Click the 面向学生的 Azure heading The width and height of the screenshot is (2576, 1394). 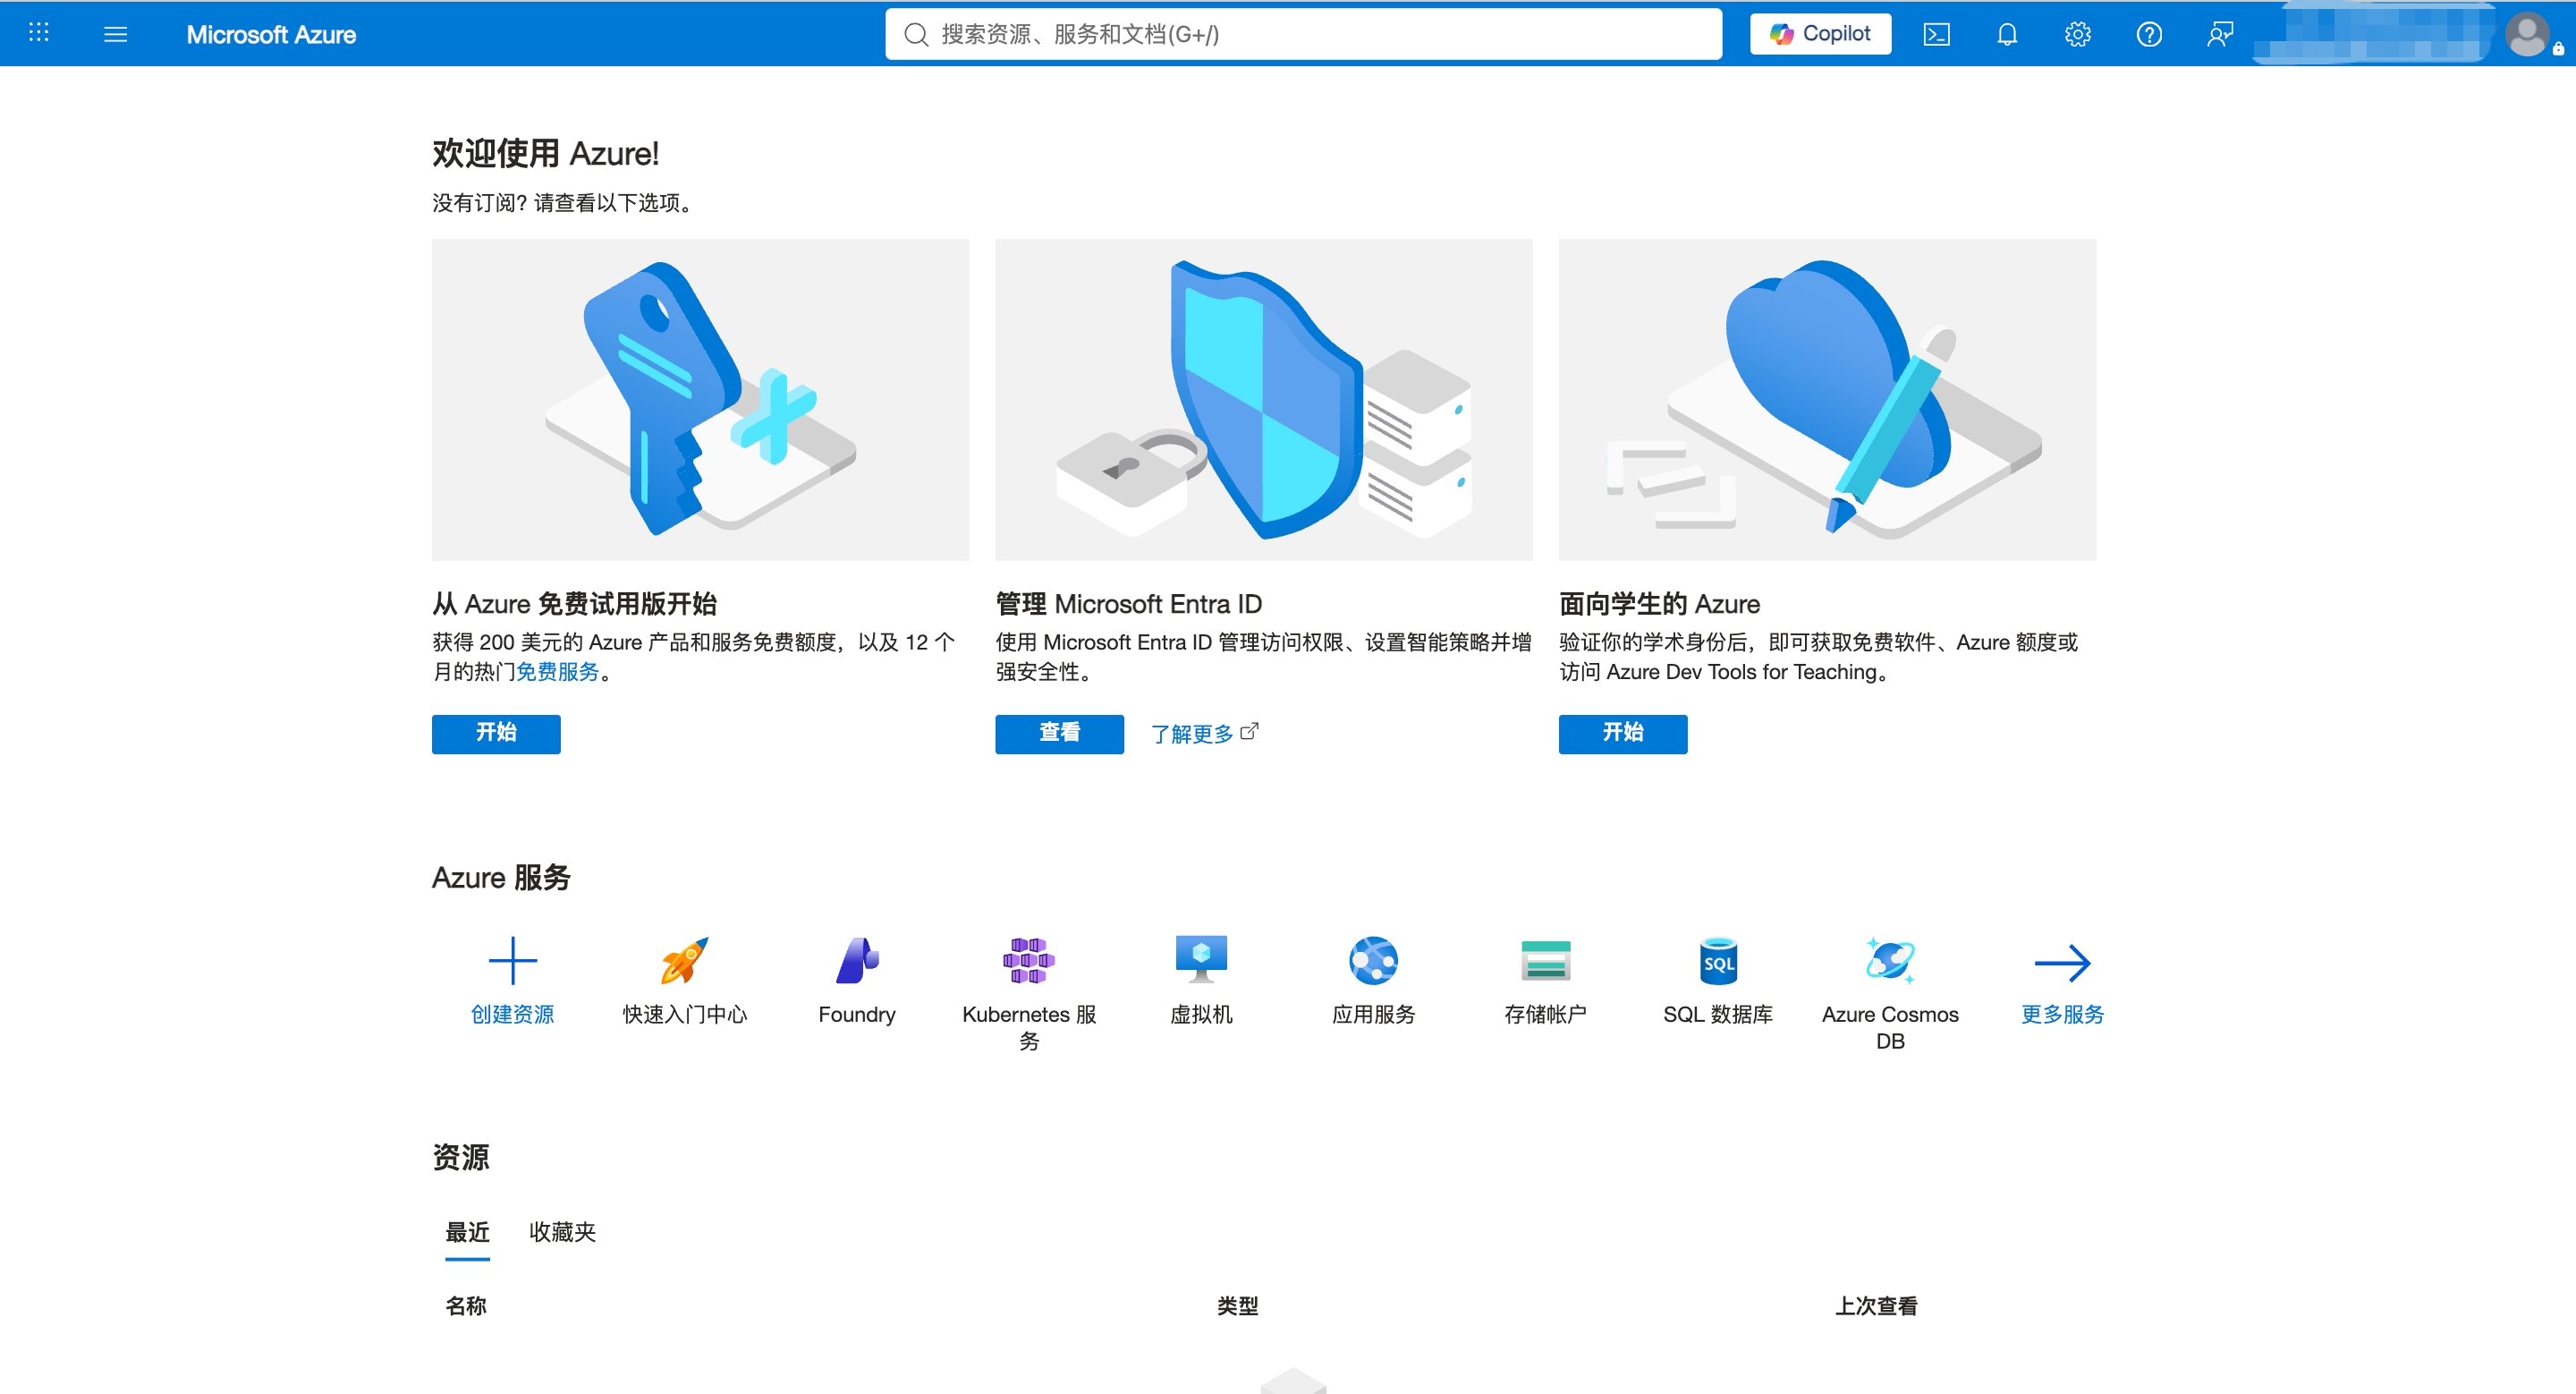pos(1660,604)
